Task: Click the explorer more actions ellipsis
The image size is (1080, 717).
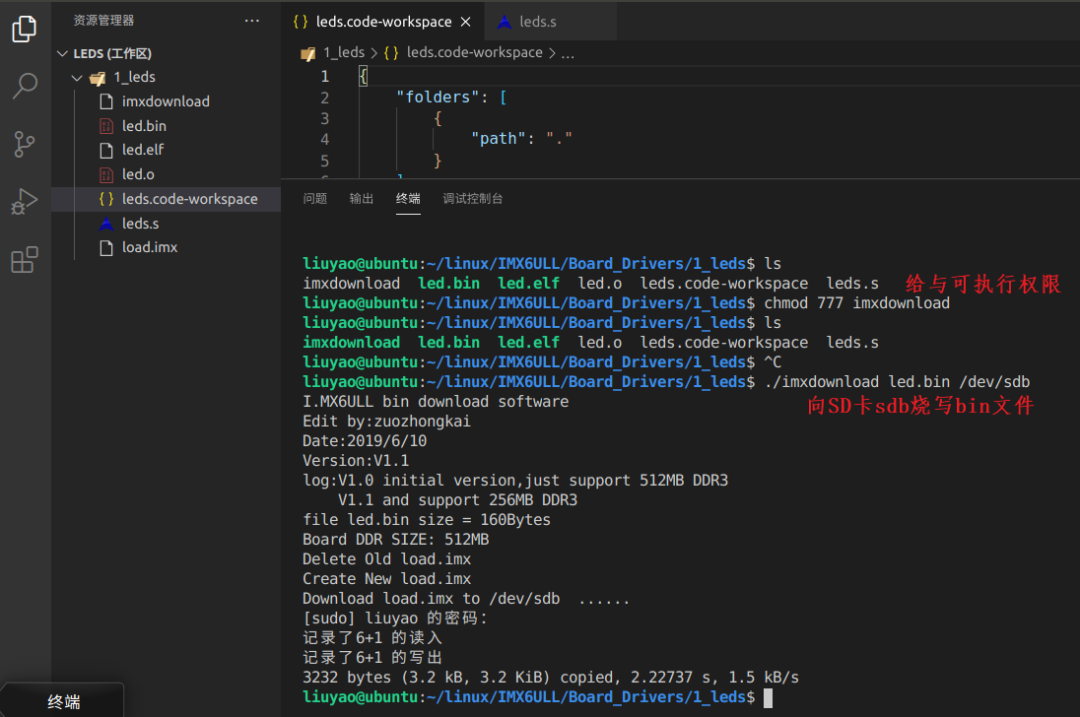Action: pos(252,20)
